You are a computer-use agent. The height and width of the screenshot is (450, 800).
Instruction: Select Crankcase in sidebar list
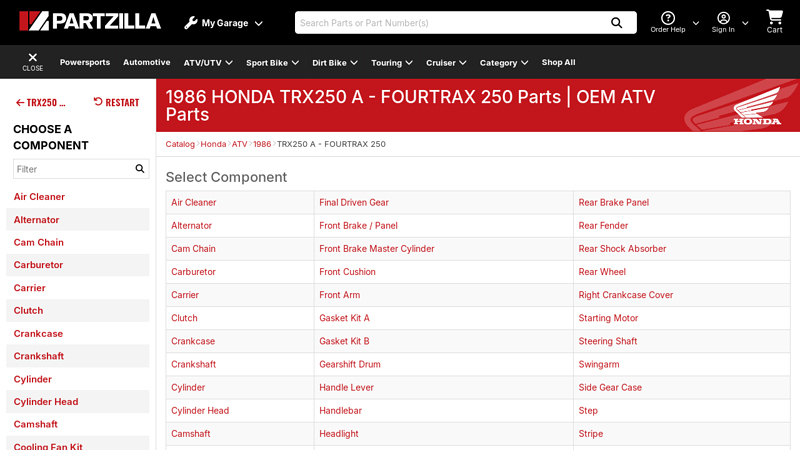38,334
